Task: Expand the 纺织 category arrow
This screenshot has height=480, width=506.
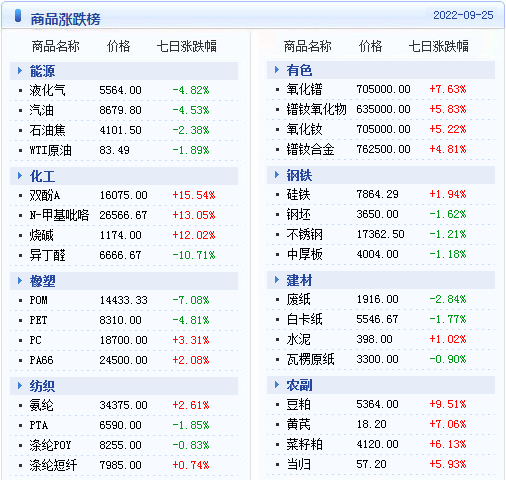Action: (20, 386)
